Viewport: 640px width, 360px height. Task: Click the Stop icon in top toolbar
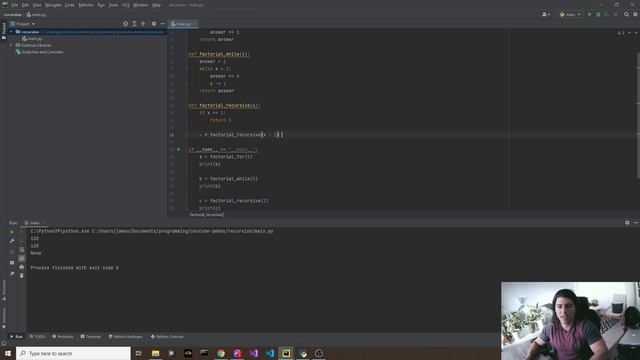coord(616,15)
